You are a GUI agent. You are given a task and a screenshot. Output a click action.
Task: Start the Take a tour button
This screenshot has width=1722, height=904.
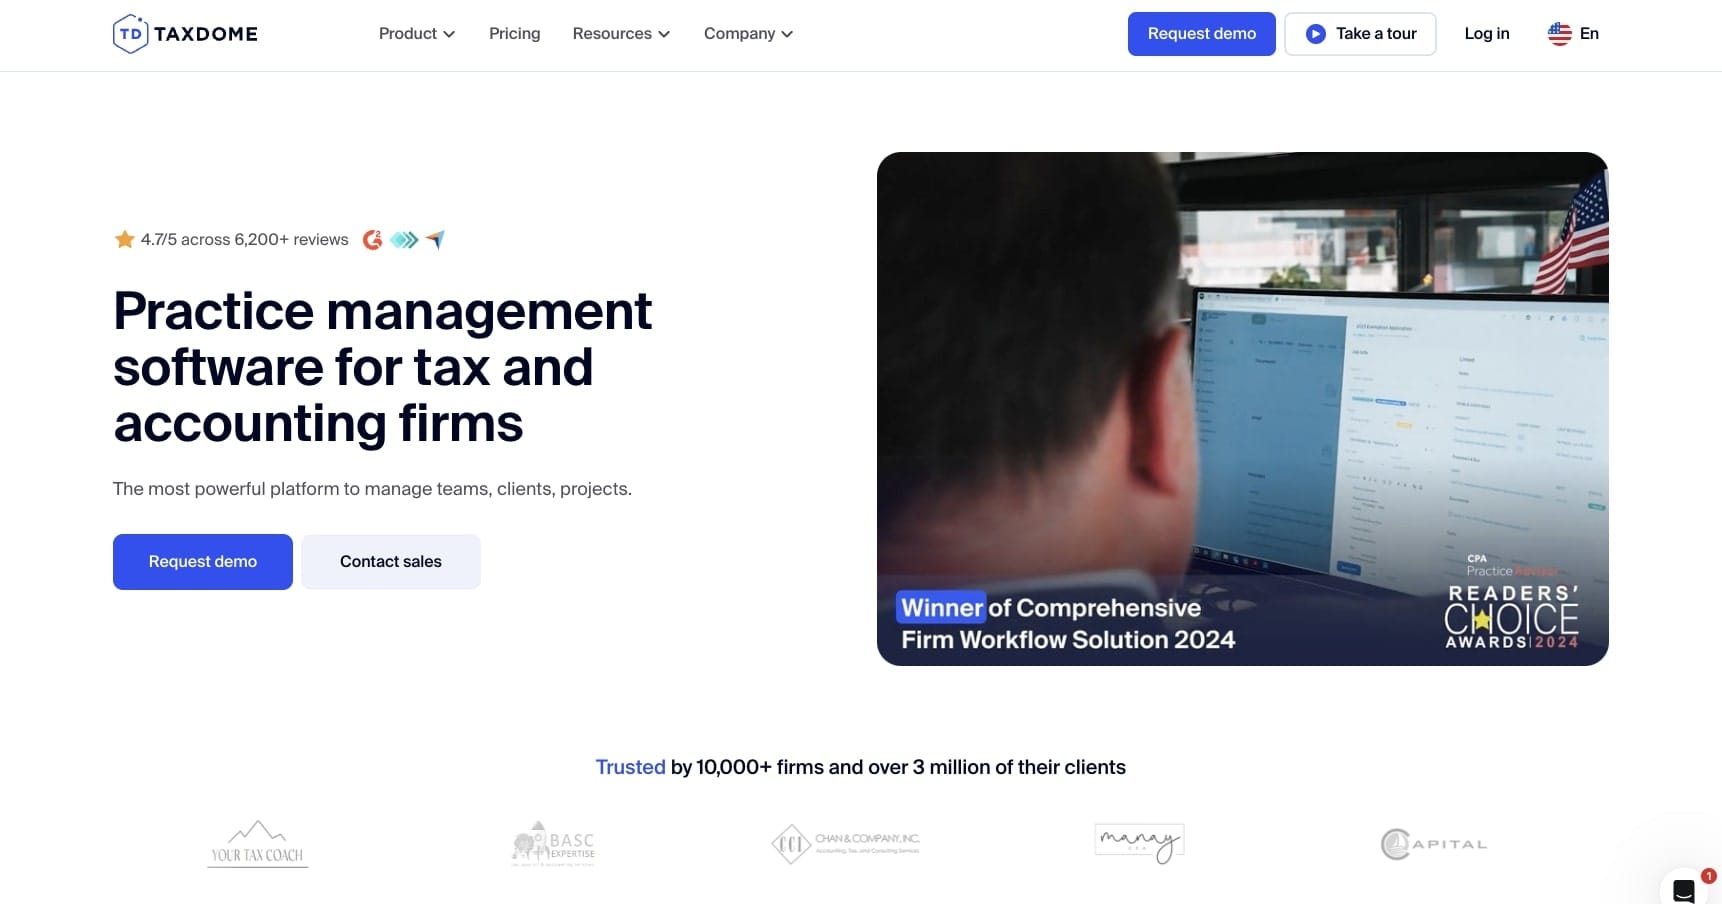[x=1360, y=34]
